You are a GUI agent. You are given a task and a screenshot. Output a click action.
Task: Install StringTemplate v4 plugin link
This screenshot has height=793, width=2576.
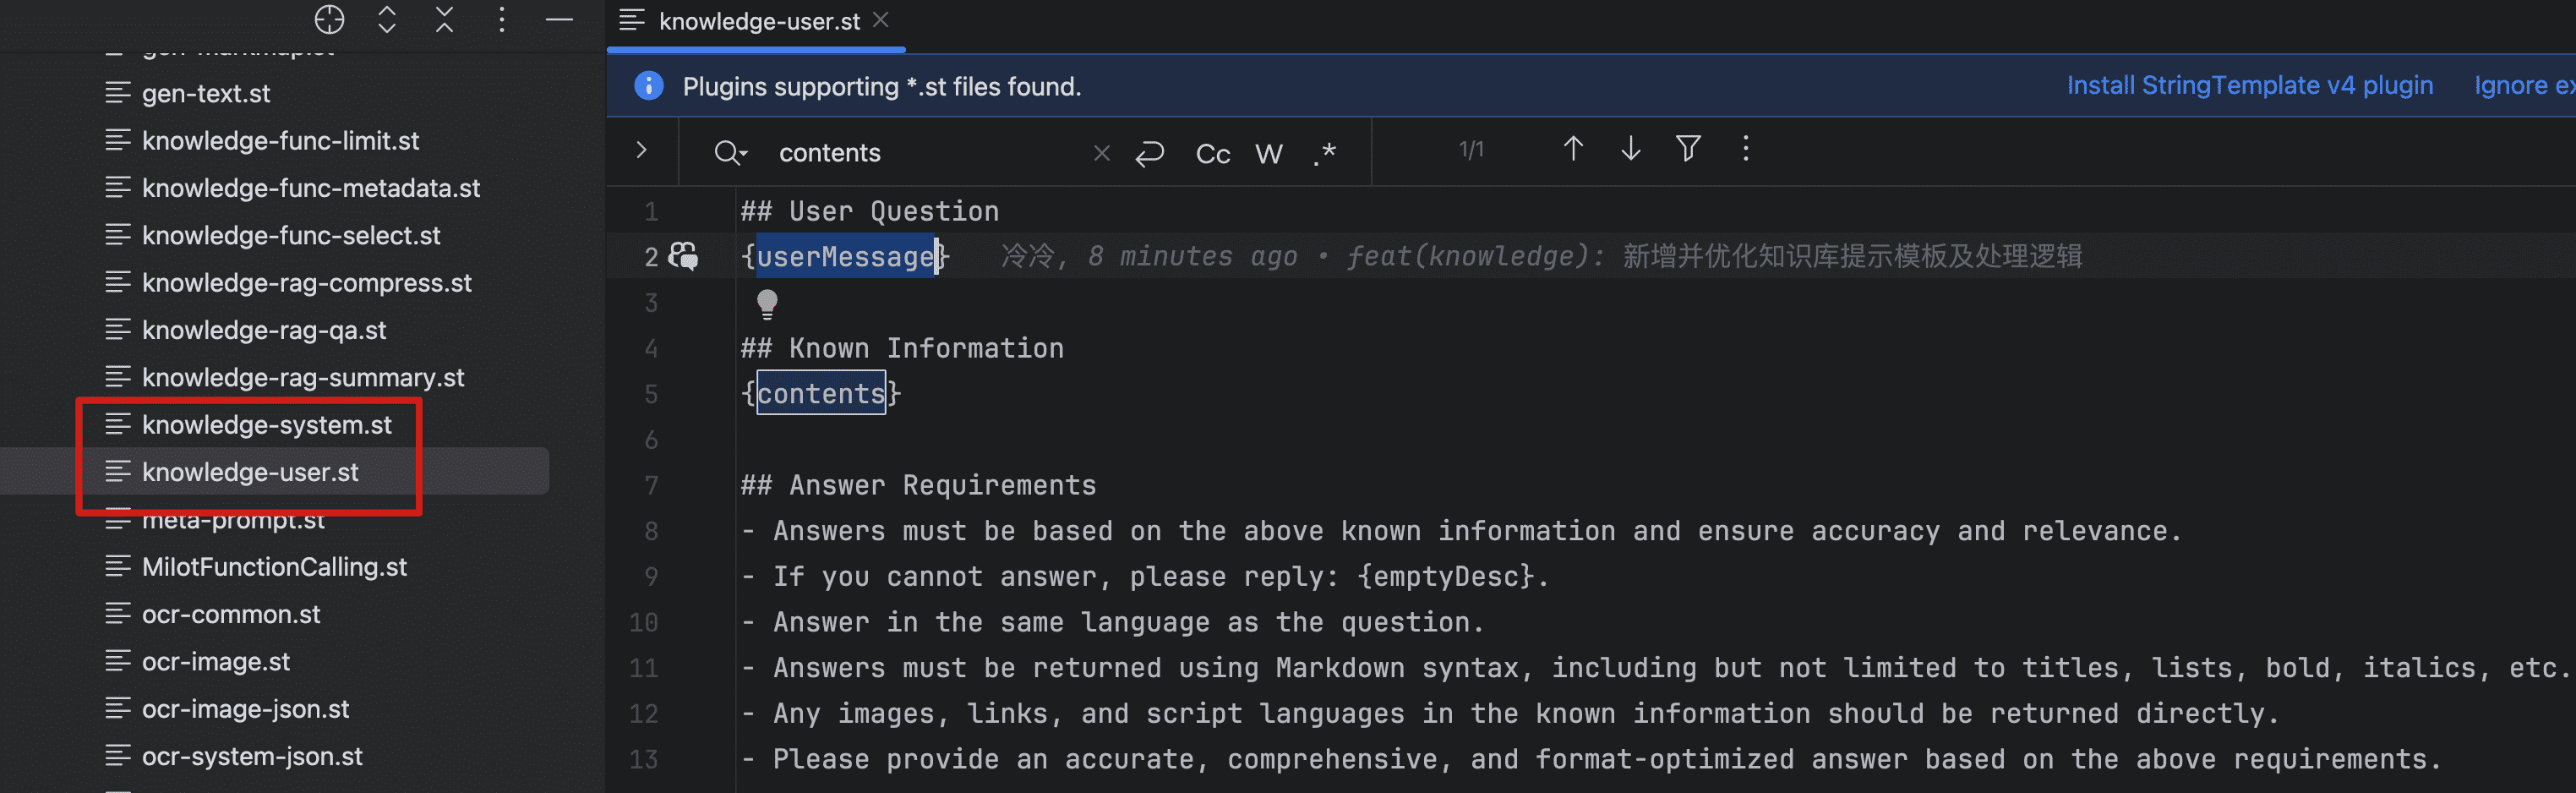pos(2249,86)
